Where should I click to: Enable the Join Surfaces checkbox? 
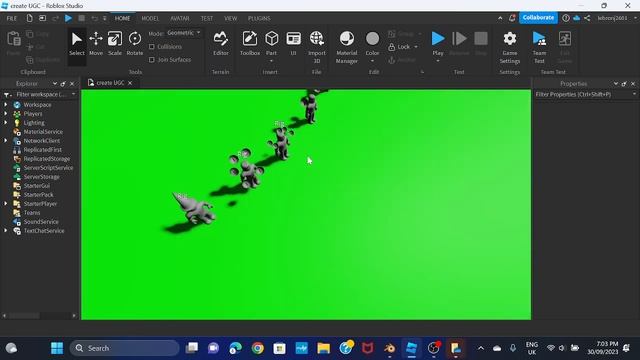[x=152, y=60]
